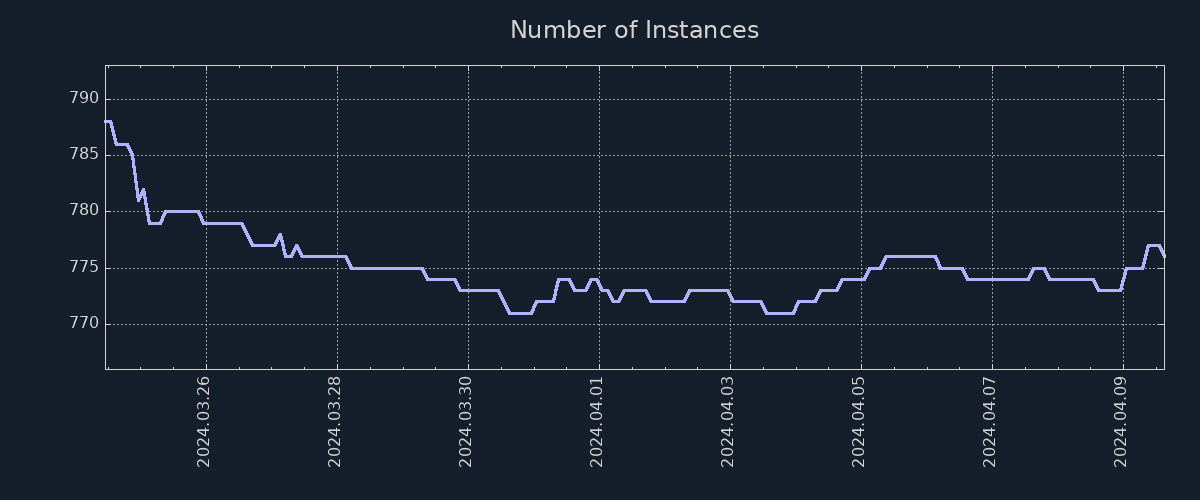This screenshot has width=1200, height=500.
Task: Click the 2024.03.28 x-axis date
Action: (x=335, y=421)
